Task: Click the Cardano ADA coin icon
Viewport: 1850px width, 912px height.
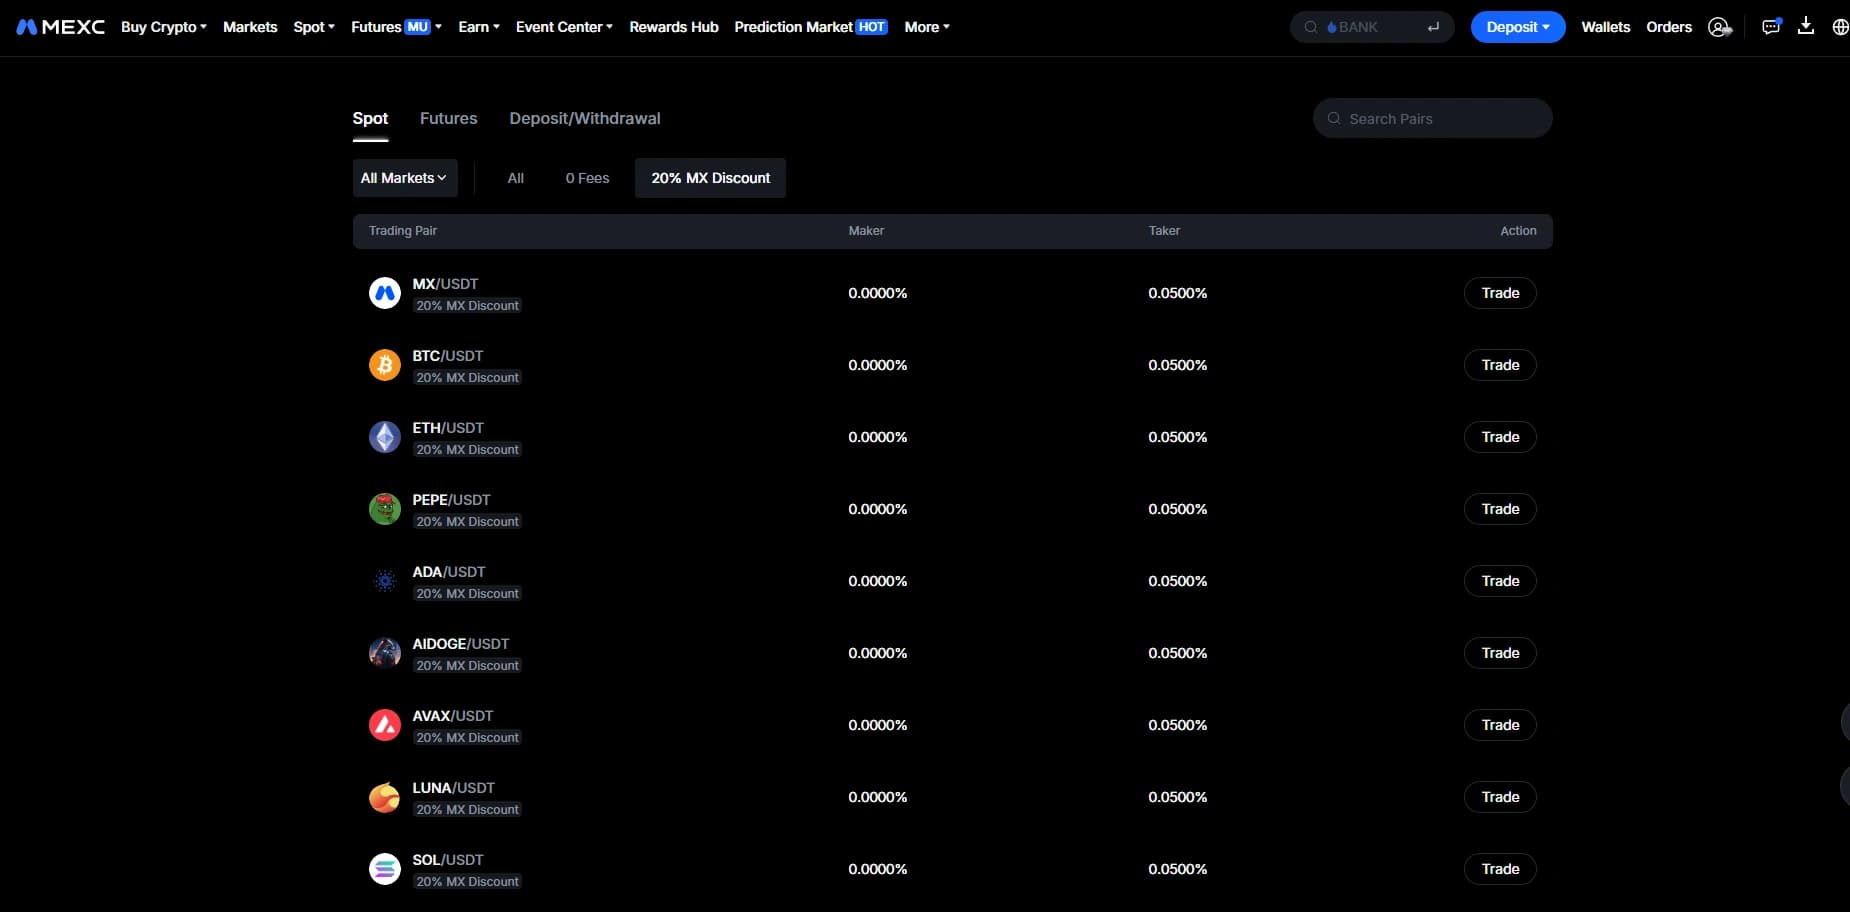Action: coord(385,581)
